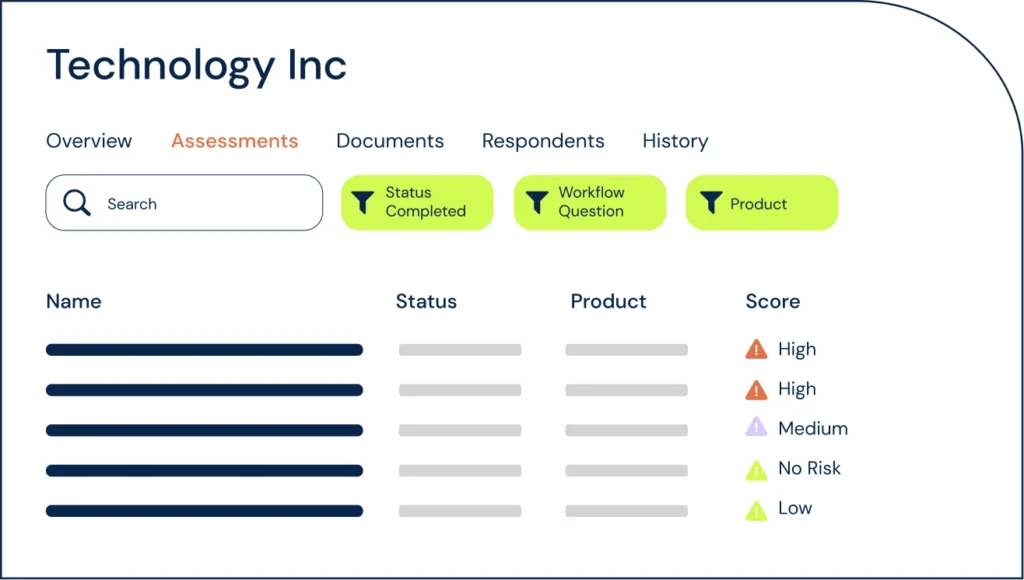
Task: Click the second High risk warning icon
Action: 756,389
